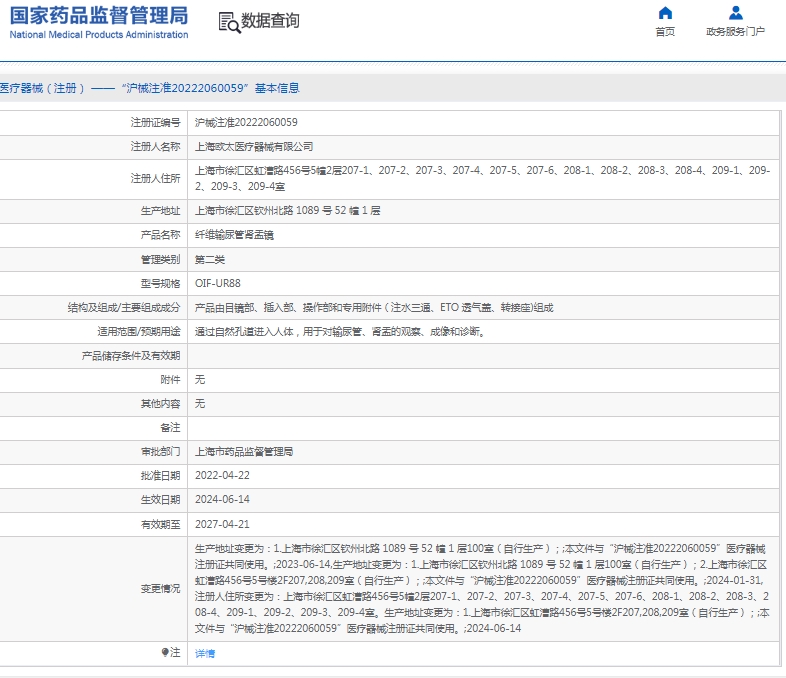
Task: Click the 有效期至 row label
Action: [160, 525]
